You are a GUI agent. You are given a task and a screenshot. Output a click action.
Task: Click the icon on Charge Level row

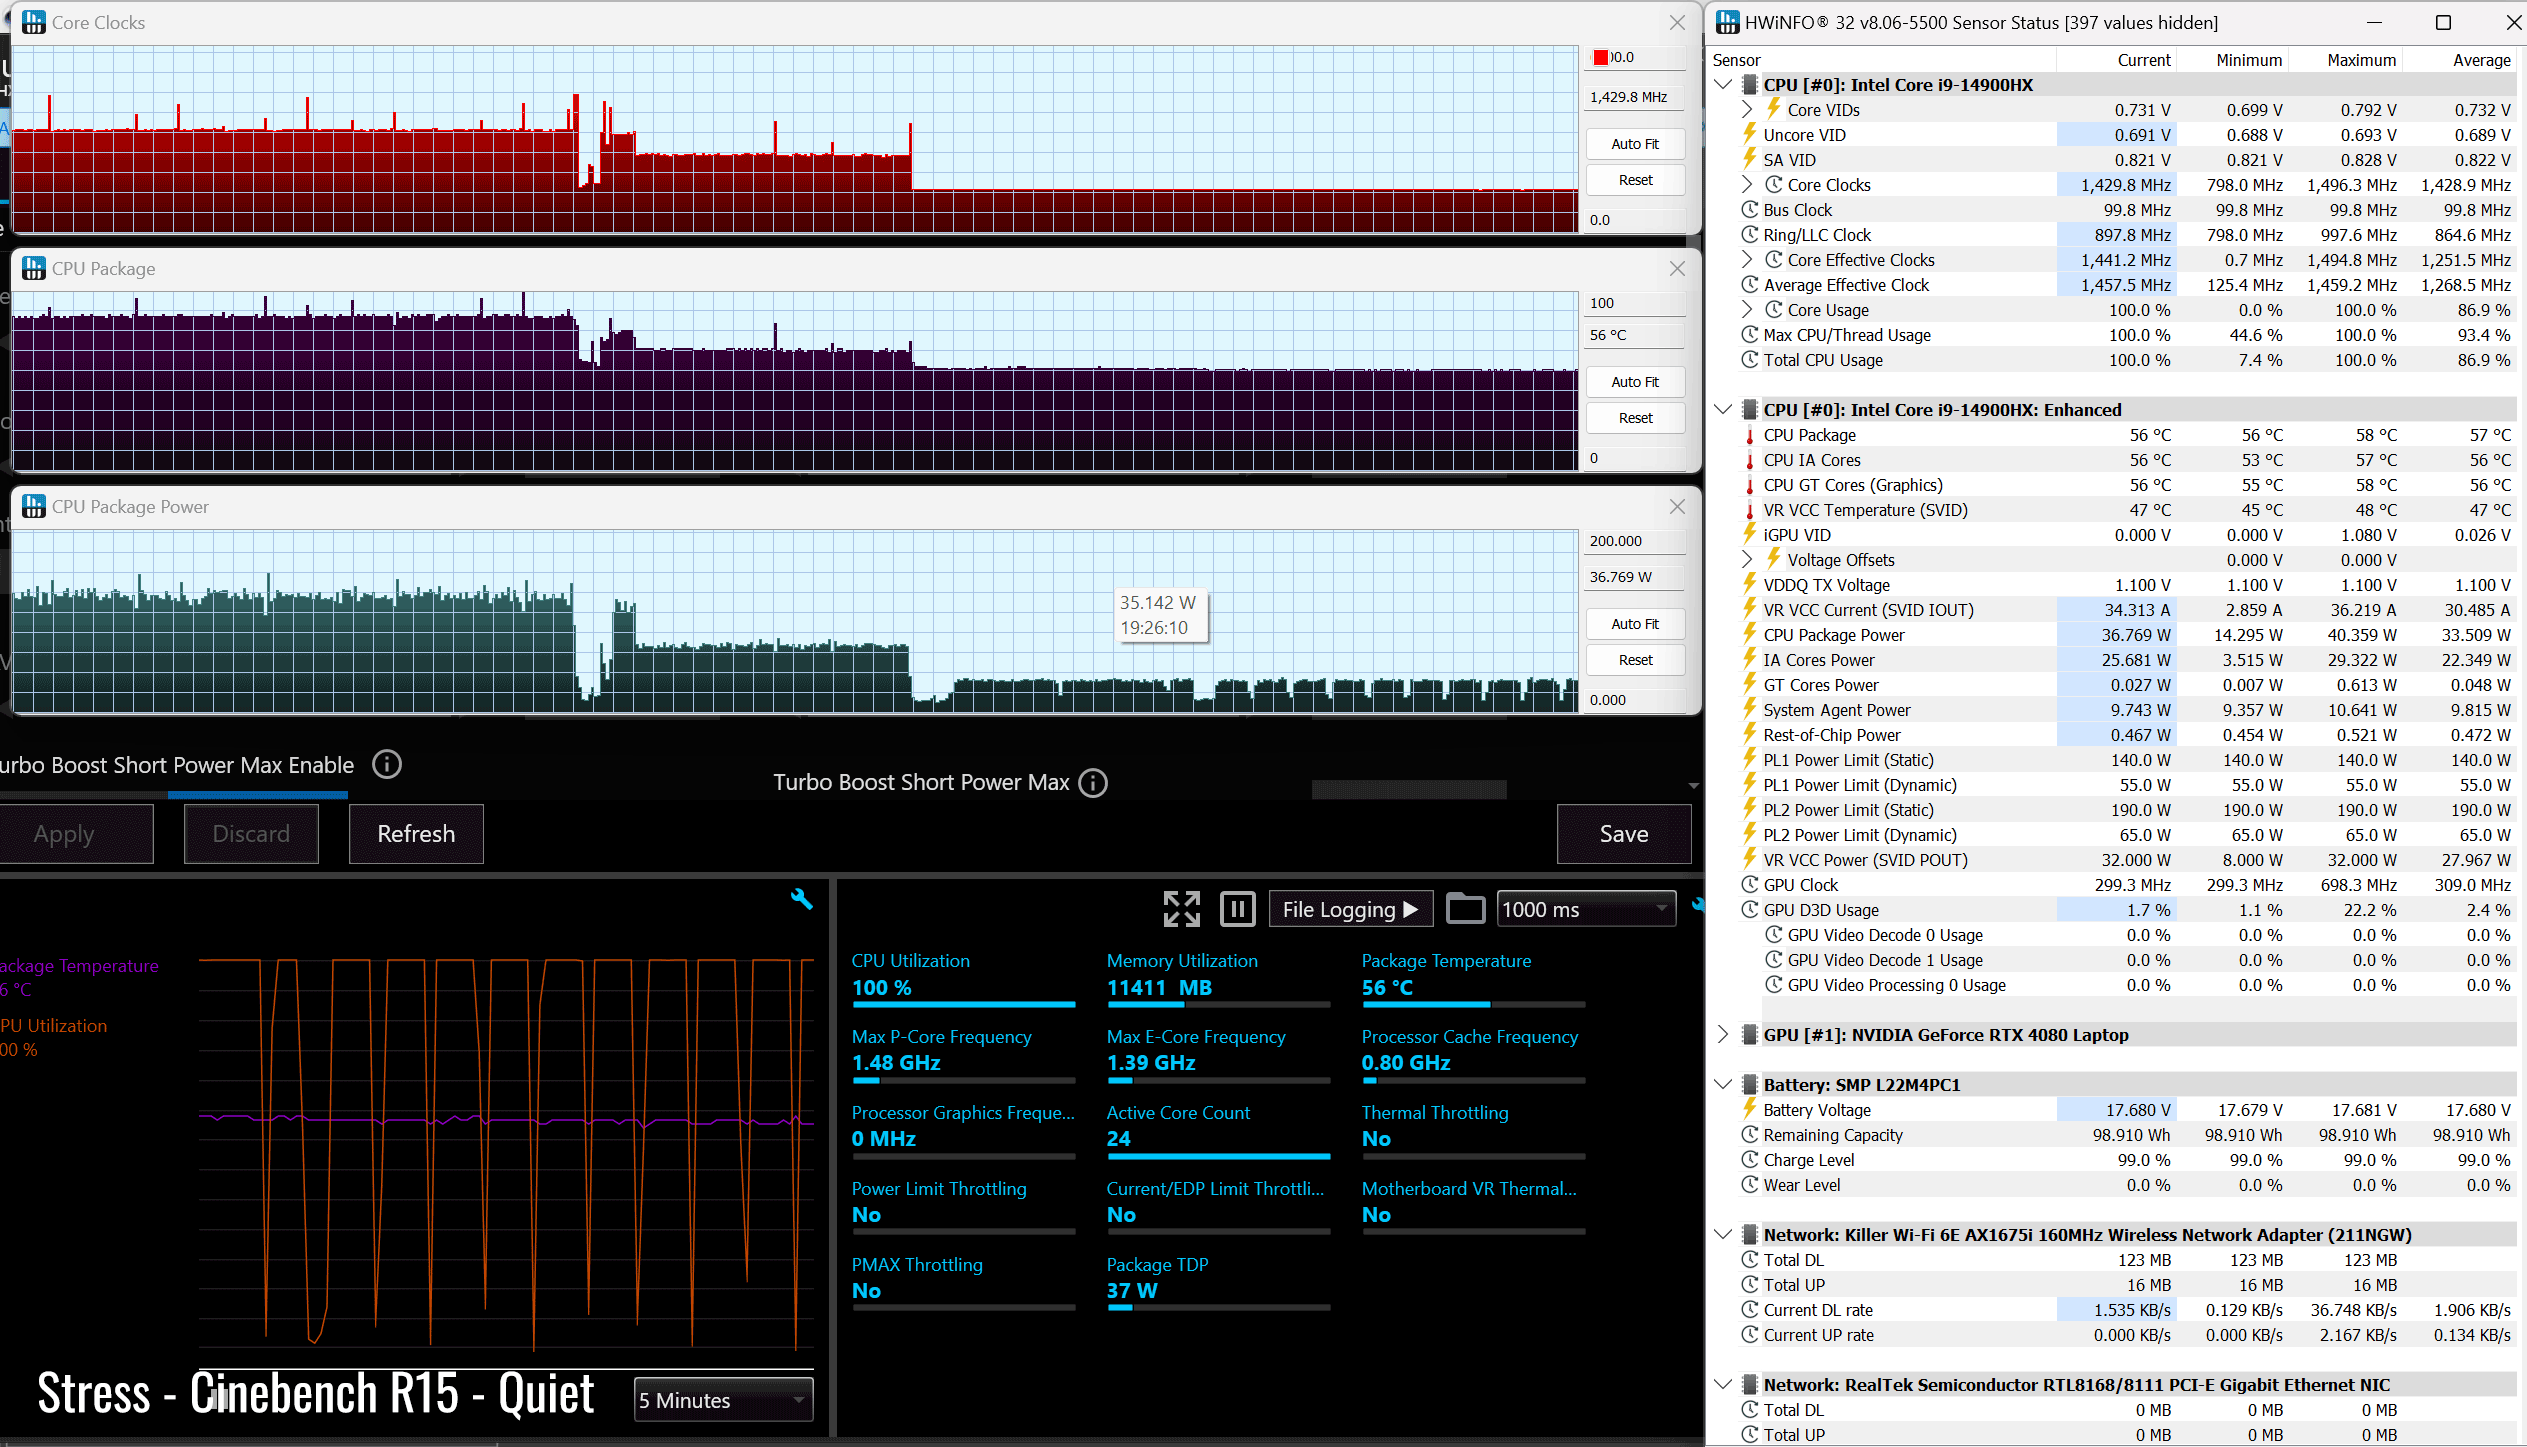pos(1750,1160)
